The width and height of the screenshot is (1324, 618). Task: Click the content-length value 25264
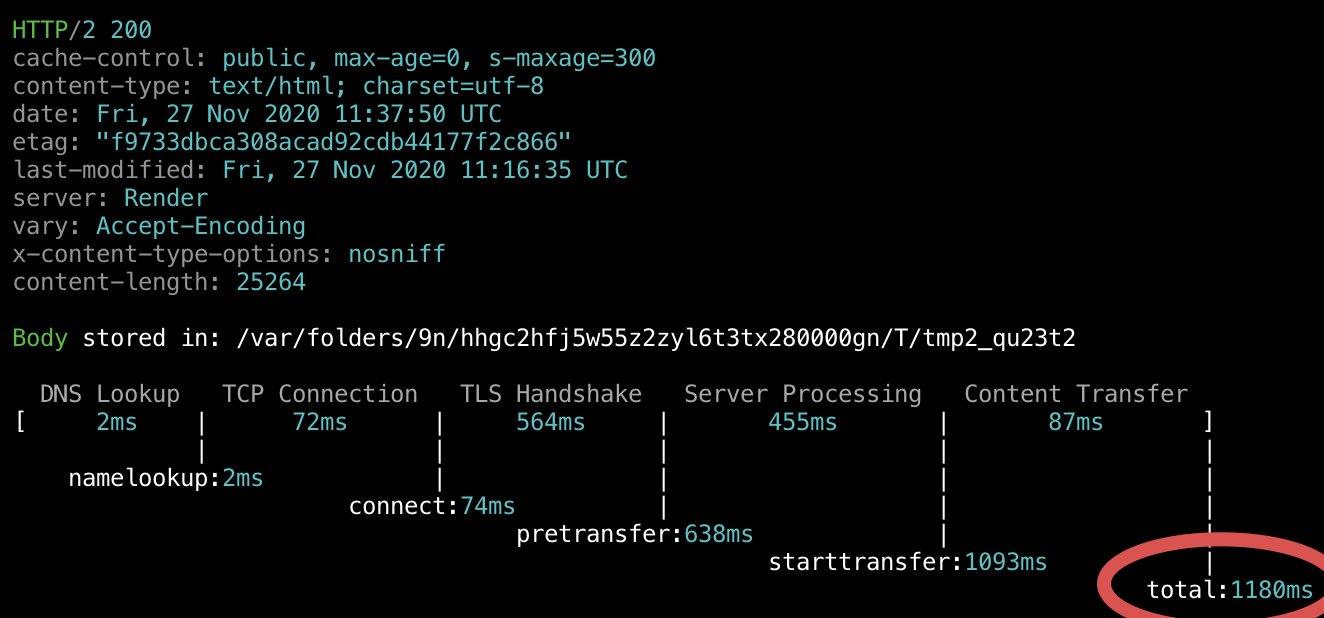point(271,282)
